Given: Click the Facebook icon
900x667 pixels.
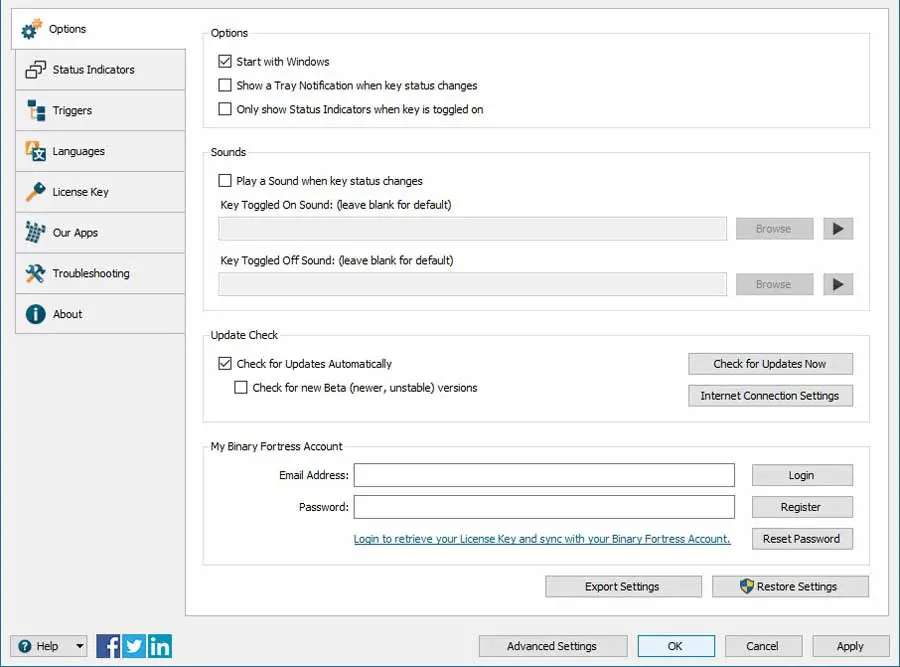Looking at the screenshot, I should click(x=109, y=646).
